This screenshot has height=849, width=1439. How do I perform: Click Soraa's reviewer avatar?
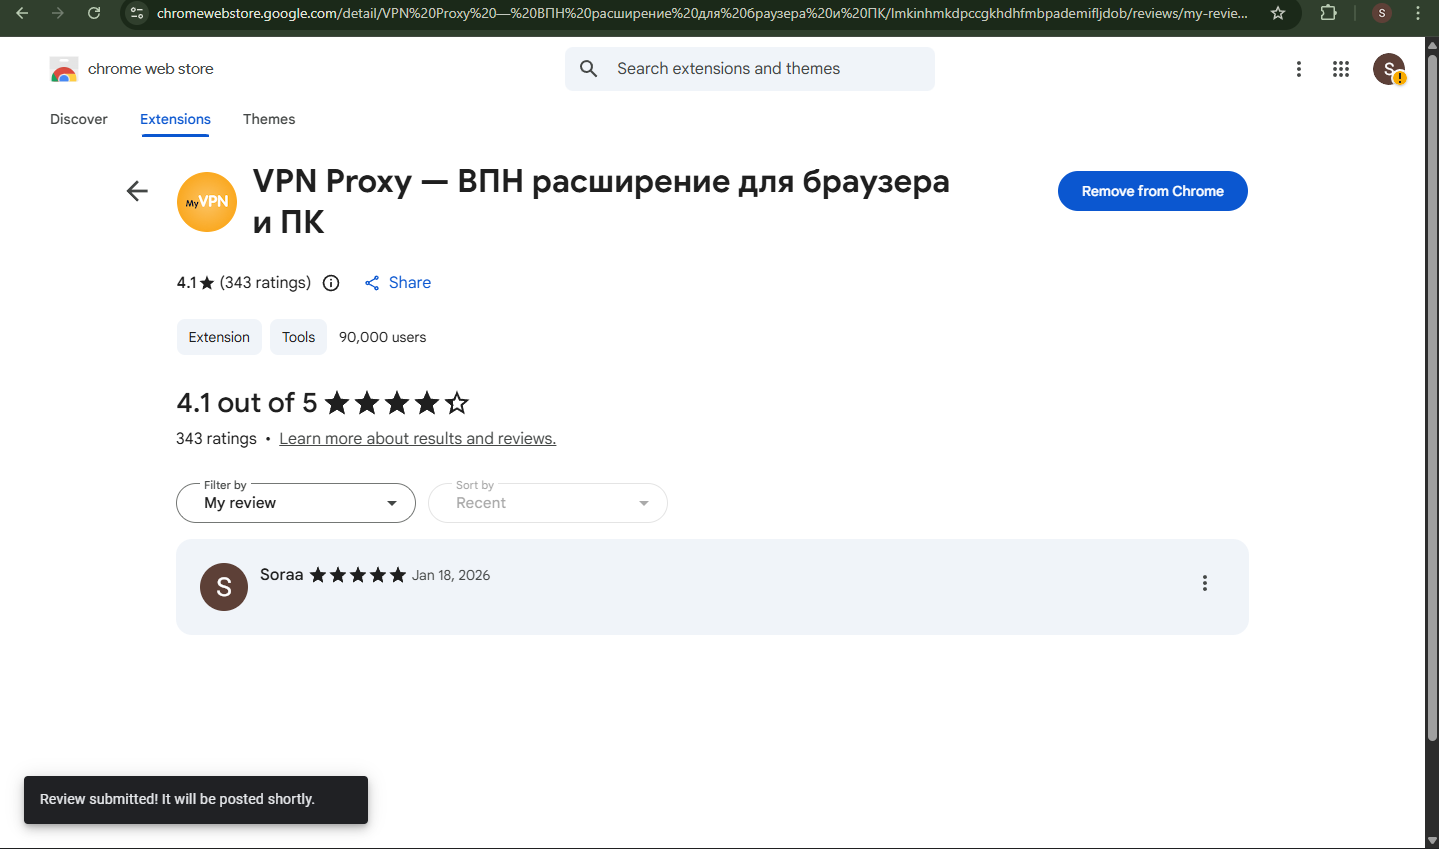224,587
